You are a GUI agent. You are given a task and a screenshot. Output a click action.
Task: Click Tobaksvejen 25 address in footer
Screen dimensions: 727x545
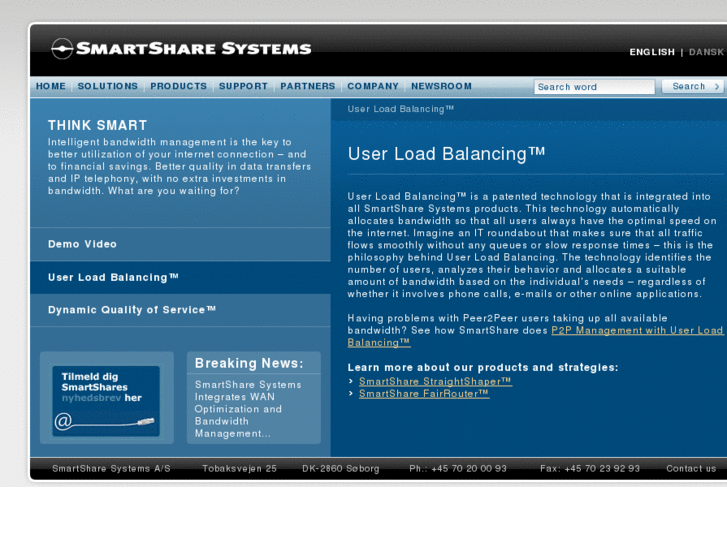click(239, 468)
